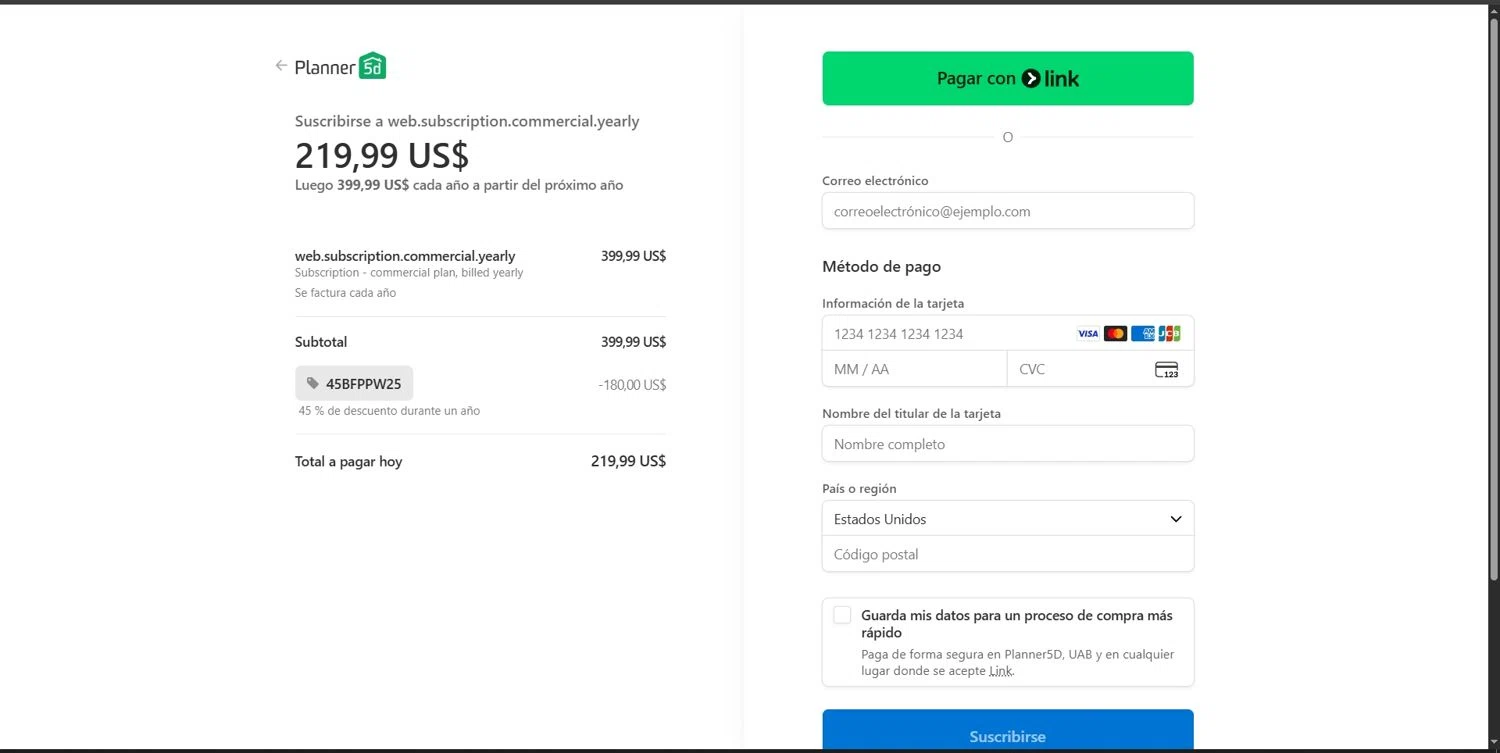1500x753 pixels.
Task: Focus the card number field
Action: (x=1008, y=334)
